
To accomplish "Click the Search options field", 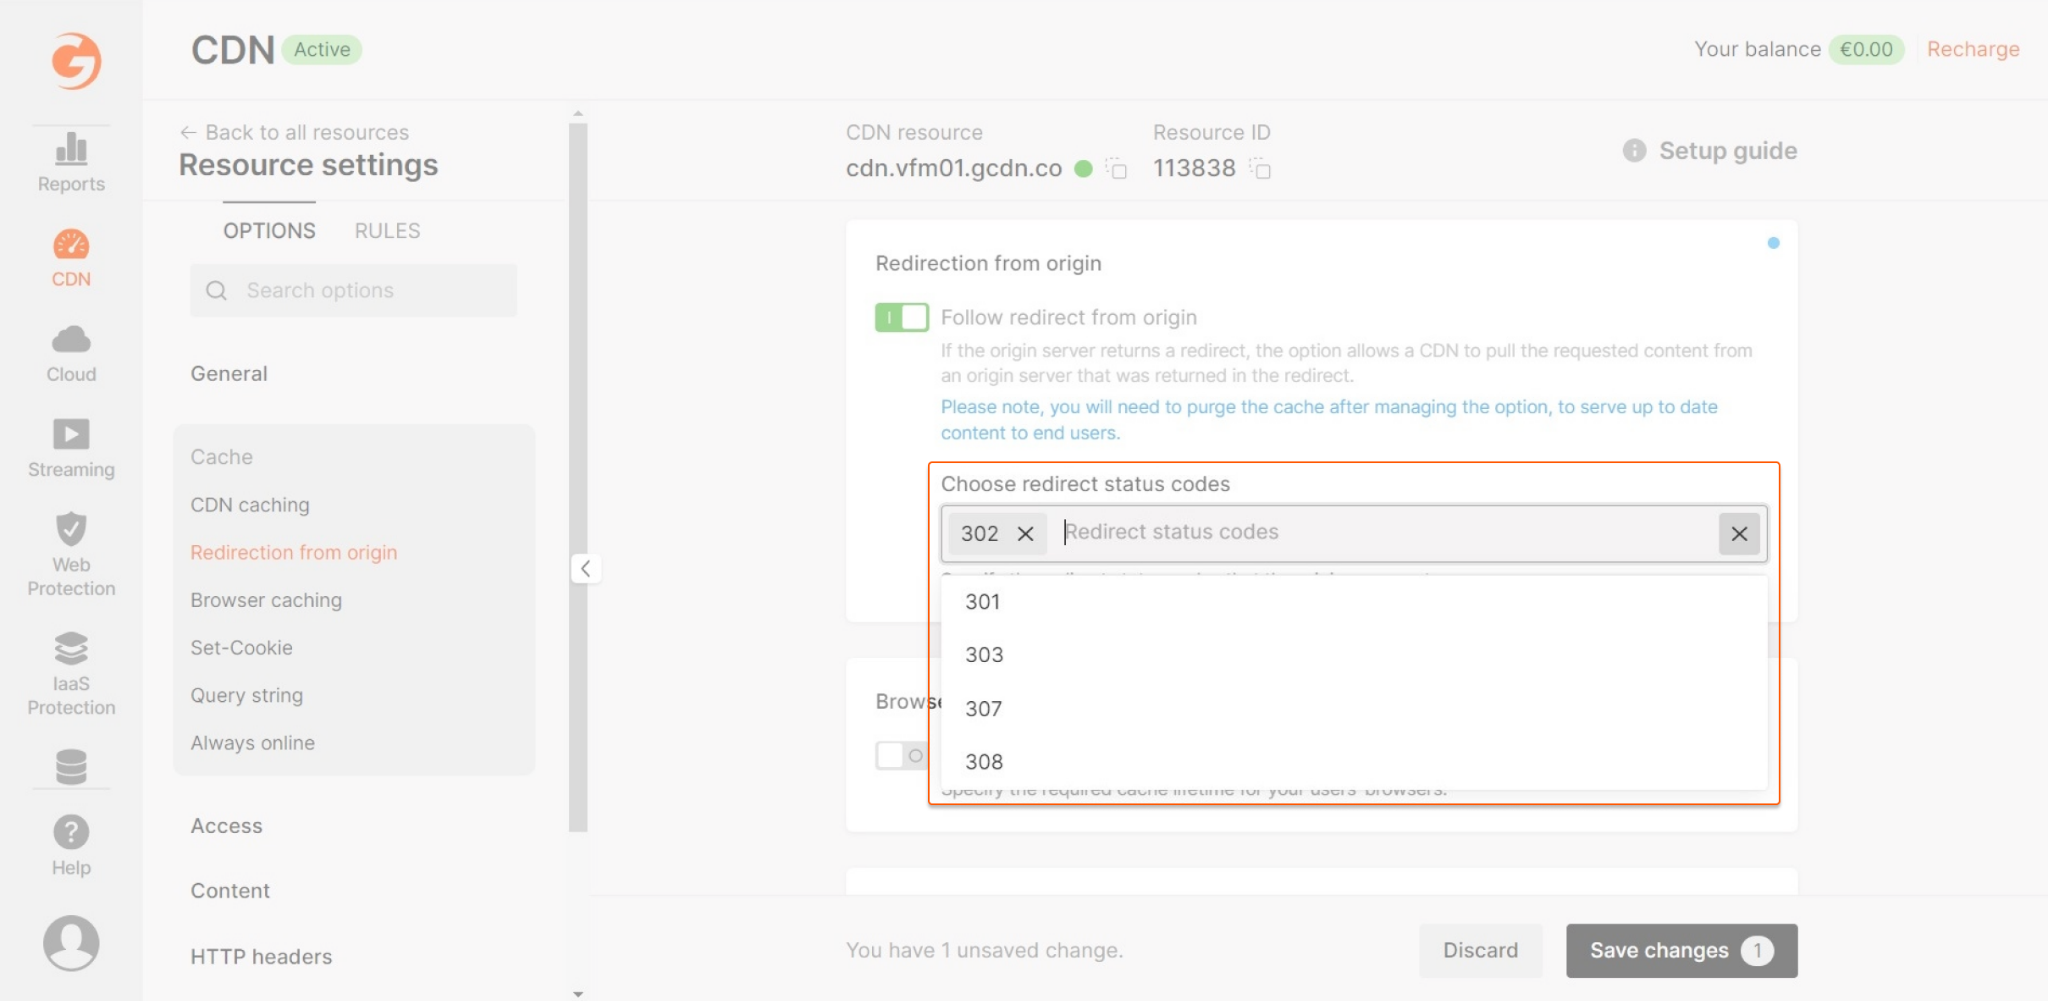I will (x=353, y=290).
